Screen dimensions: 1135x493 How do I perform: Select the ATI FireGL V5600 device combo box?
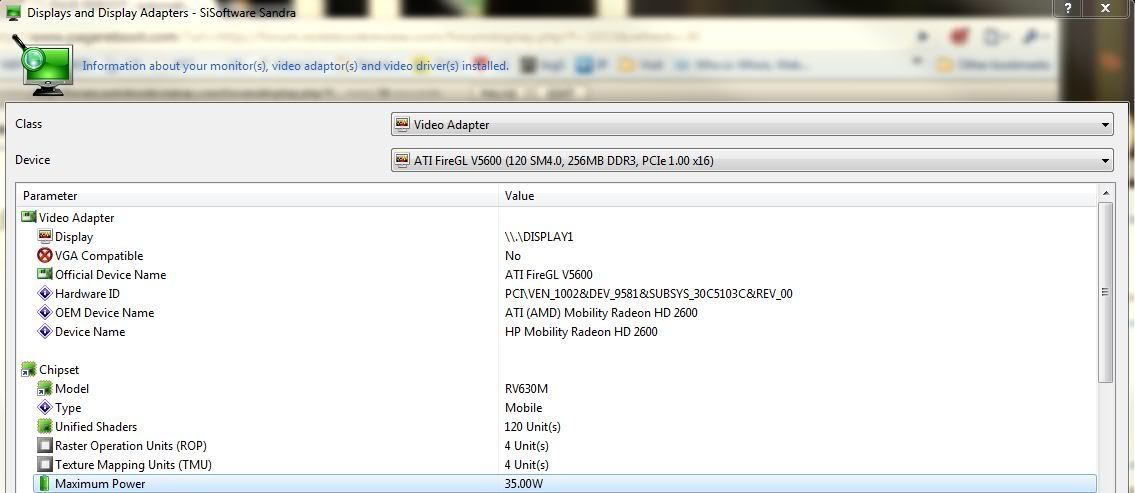(752, 160)
